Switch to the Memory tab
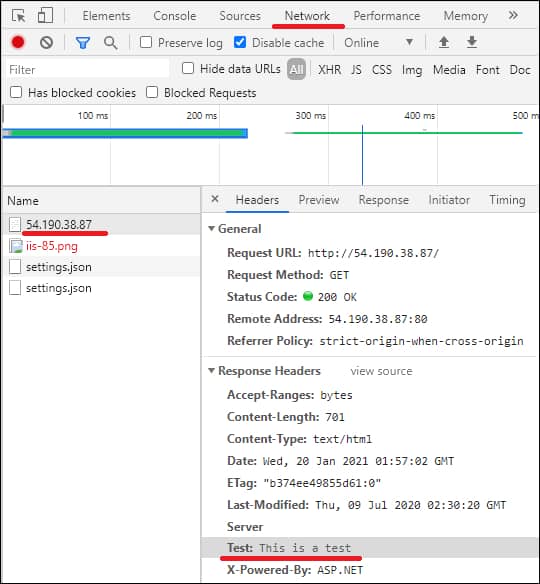540x584 pixels. click(x=466, y=16)
